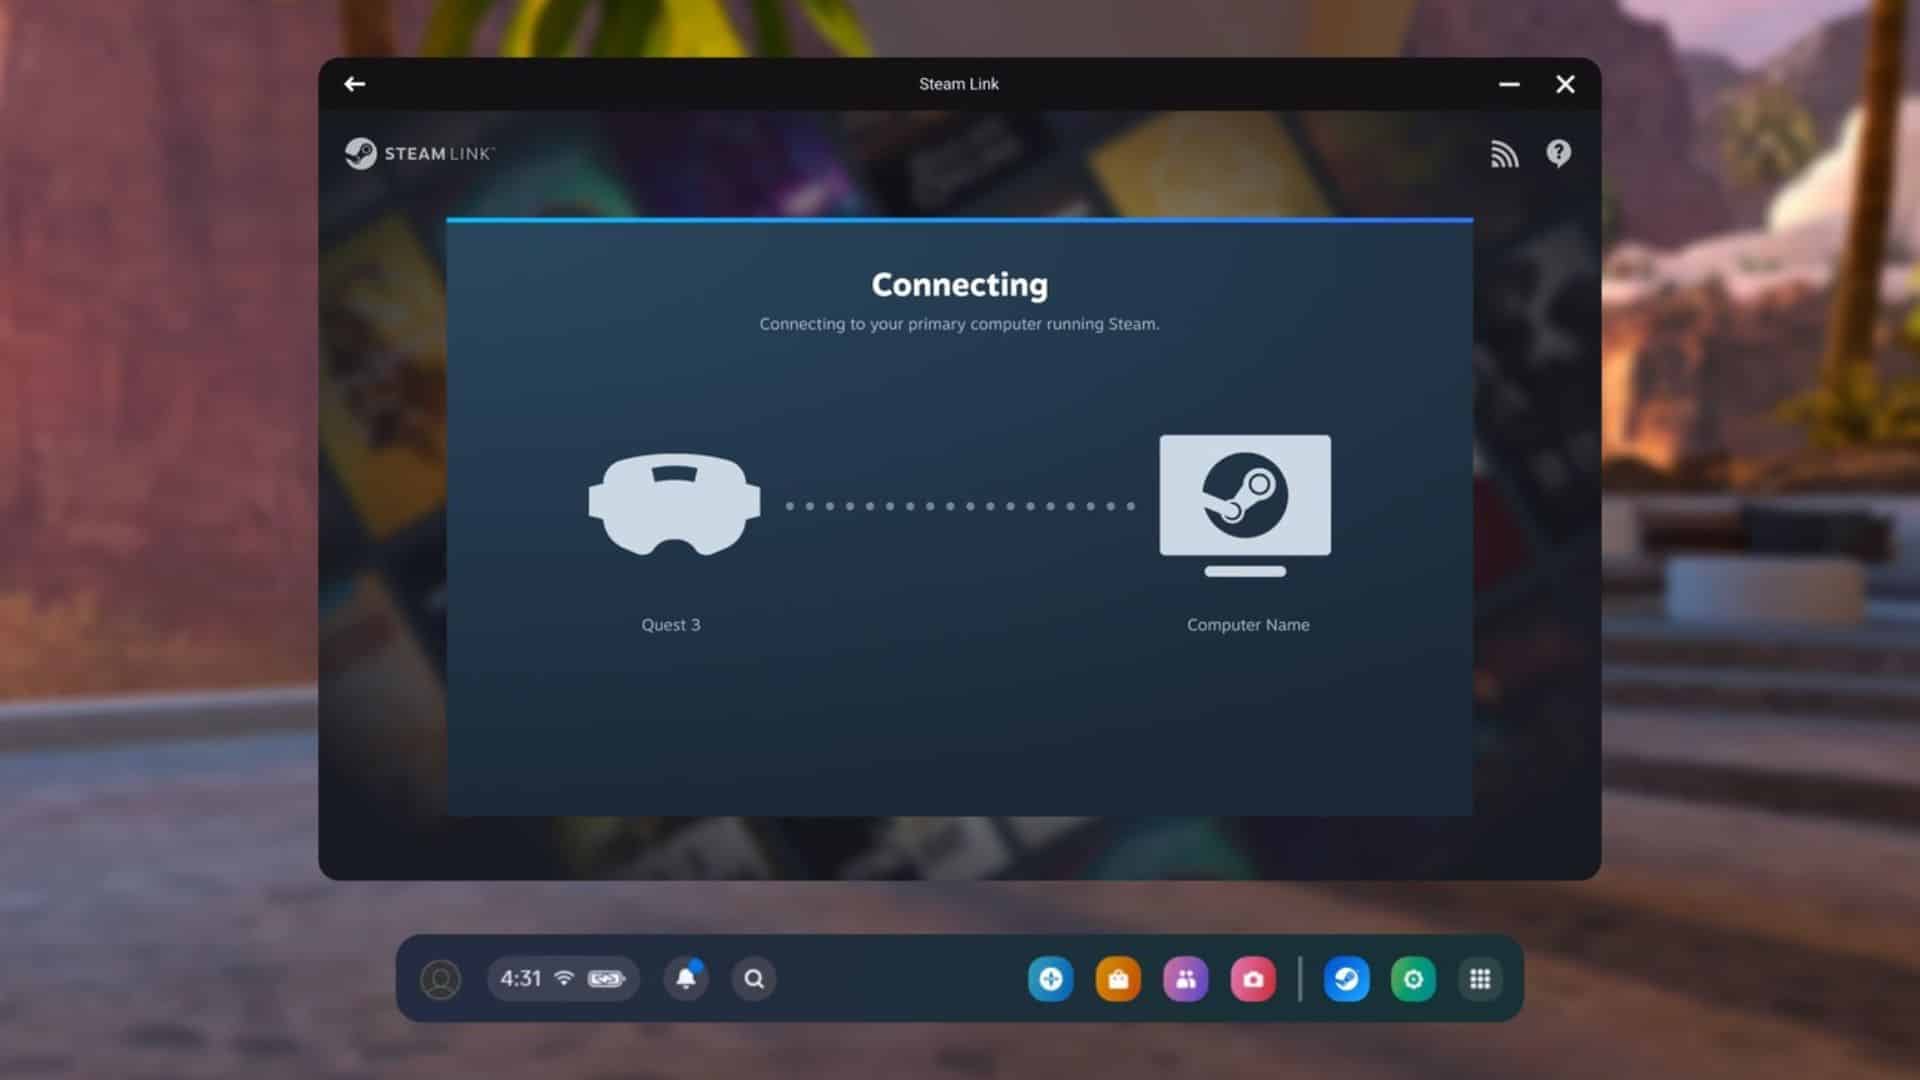This screenshot has height=1080, width=1920.
Task: Close the Steam Link window
Action: tap(1565, 84)
